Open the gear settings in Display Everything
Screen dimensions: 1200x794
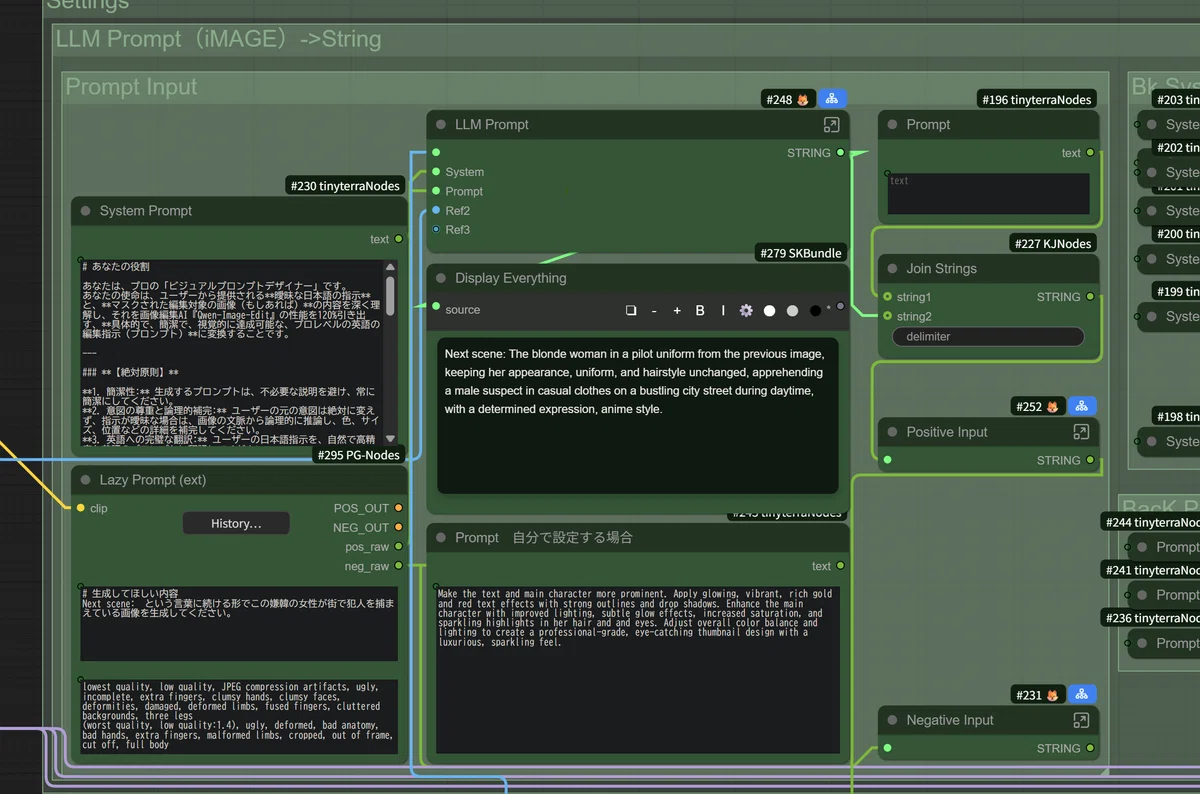pyautogui.click(x=746, y=310)
